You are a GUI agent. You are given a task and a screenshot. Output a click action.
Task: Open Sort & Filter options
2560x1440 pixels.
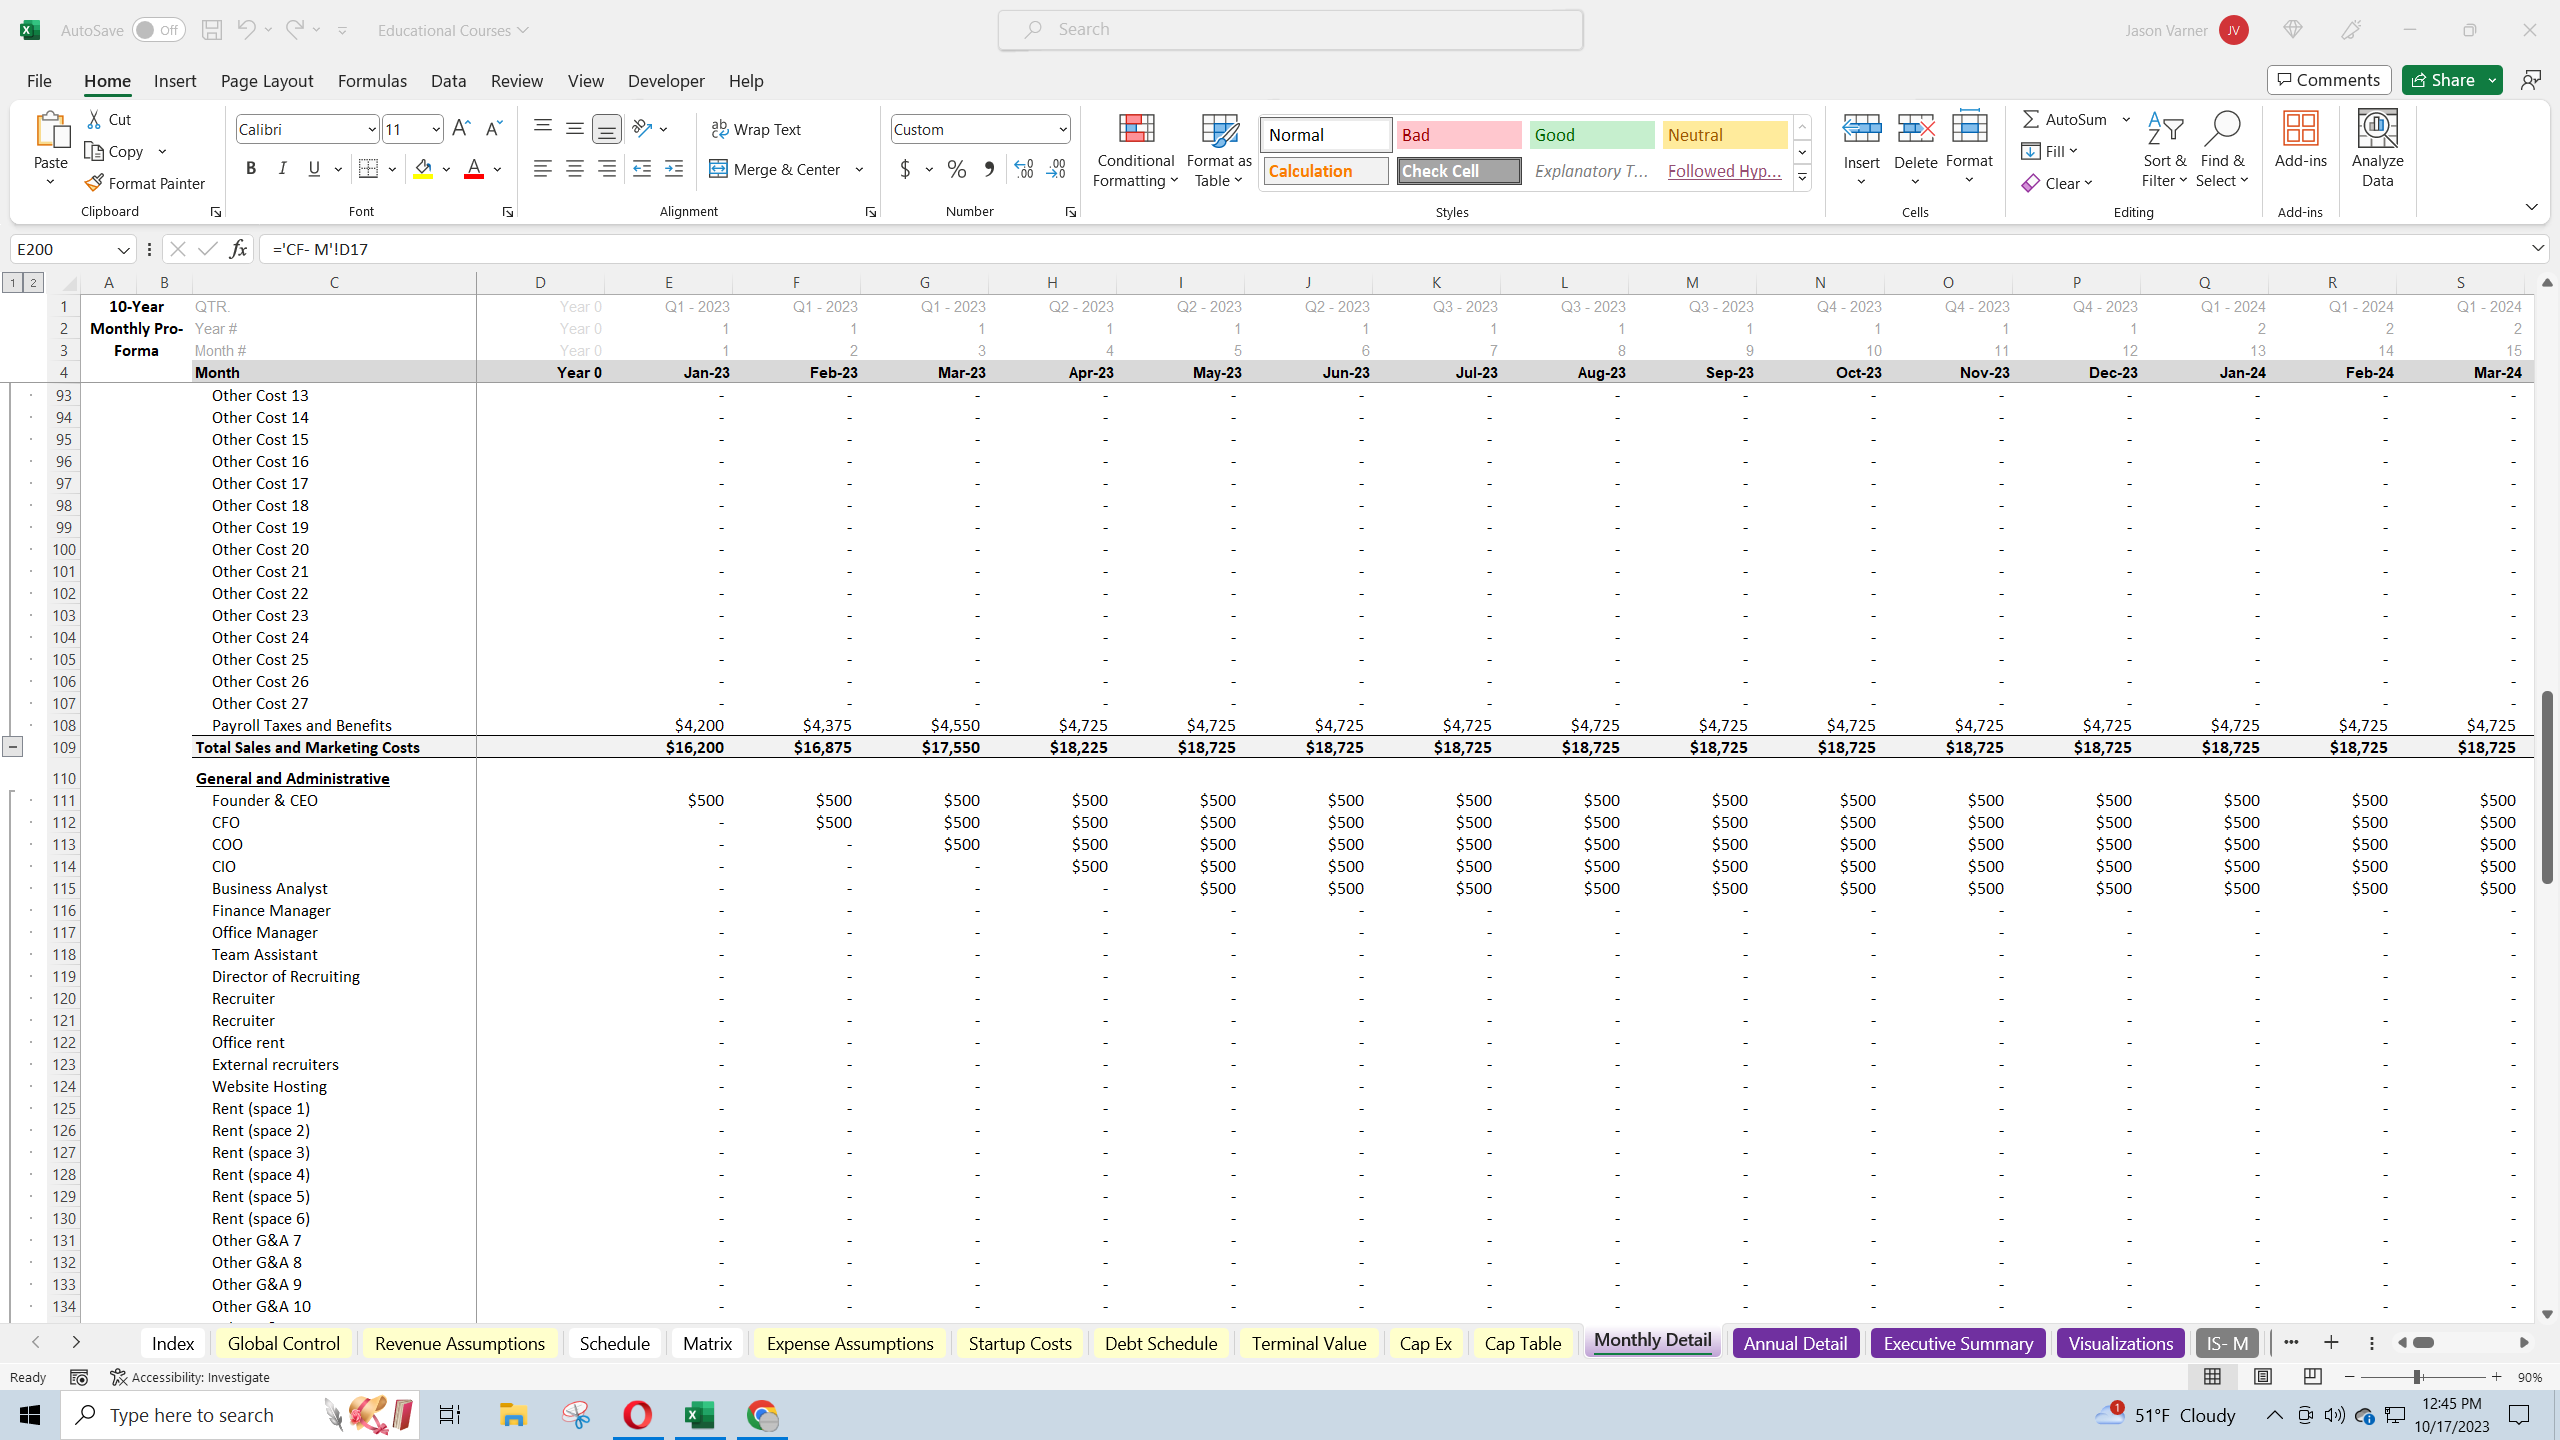point(2164,150)
